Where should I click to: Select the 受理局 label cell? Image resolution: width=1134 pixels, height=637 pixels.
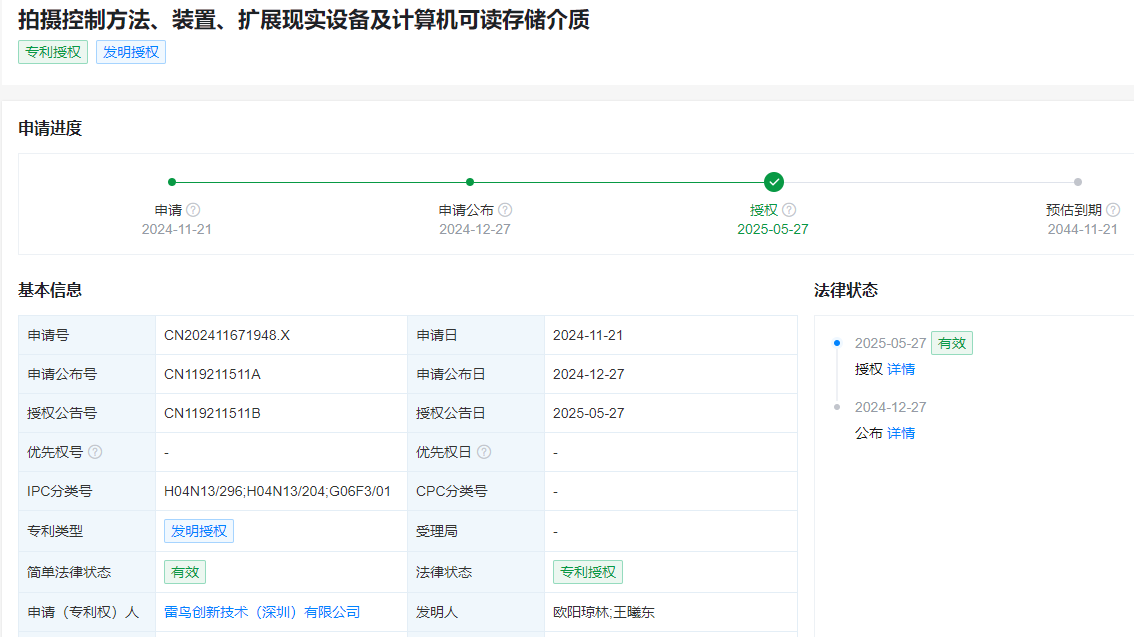pyautogui.click(x=476, y=531)
